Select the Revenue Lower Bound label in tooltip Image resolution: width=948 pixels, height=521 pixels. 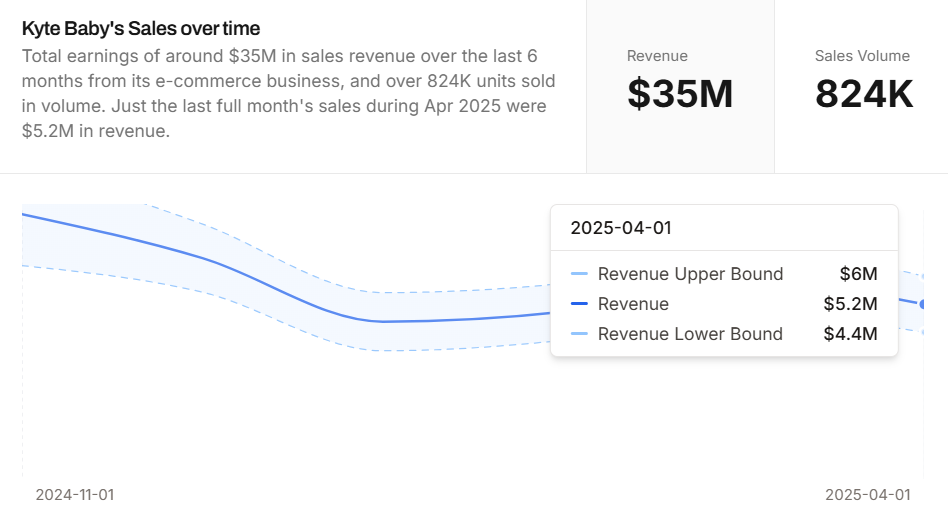(x=690, y=334)
